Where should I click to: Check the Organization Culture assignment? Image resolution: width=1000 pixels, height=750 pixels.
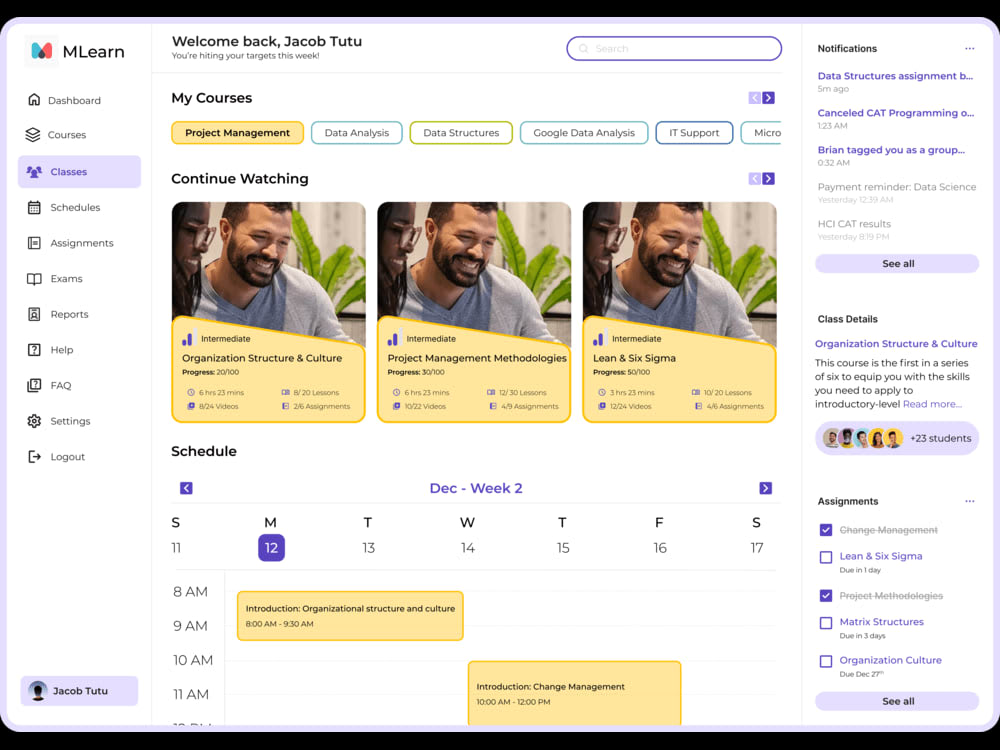coord(825,661)
